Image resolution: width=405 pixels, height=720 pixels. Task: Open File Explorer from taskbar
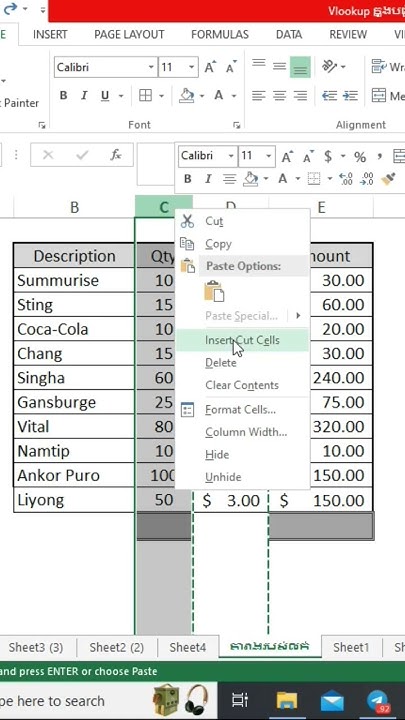point(286,701)
